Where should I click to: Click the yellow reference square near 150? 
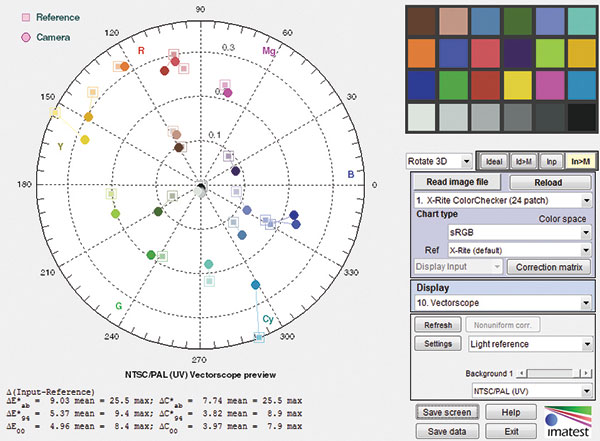(x=55, y=113)
